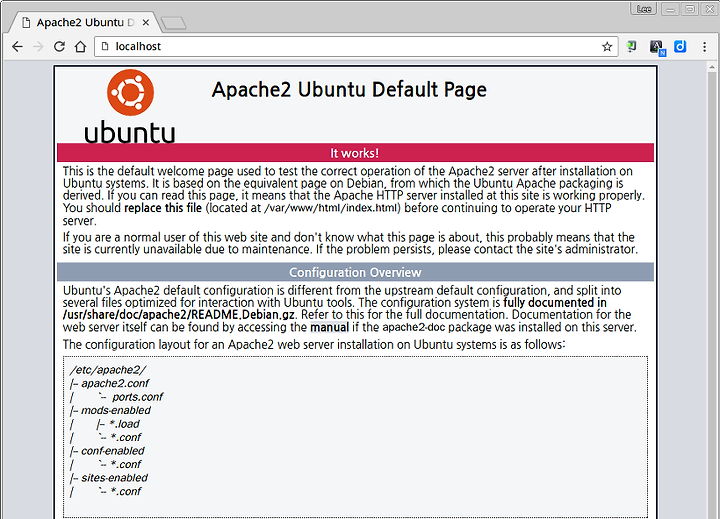Image resolution: width=720 pixels, height=519 pixels.
Task: Close the Apache2 Ubuntu tab
Action: [146, 23]
